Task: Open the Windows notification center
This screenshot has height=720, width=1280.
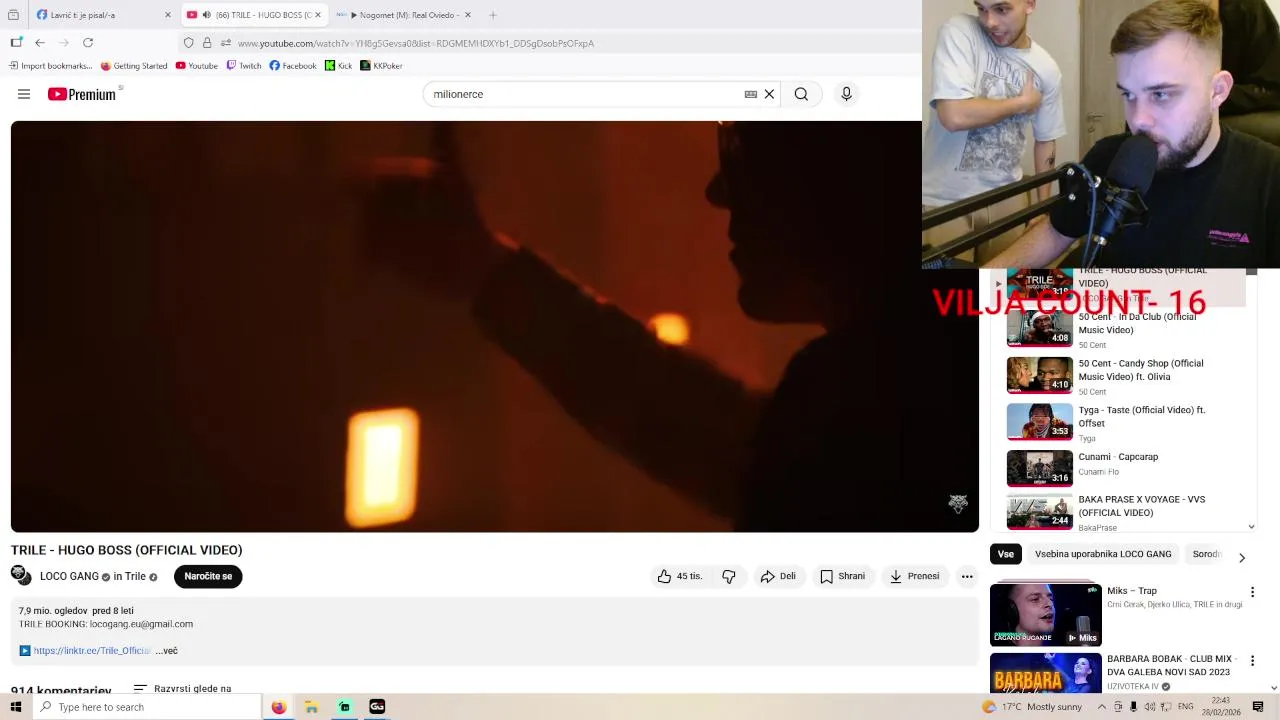Action: [x=1258, y=707]
